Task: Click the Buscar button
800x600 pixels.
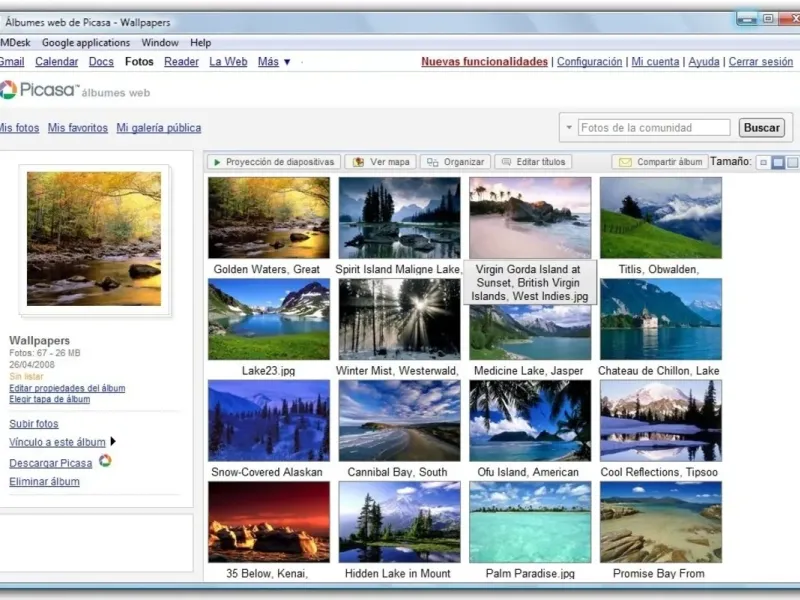Action: [x=762, y=128]
